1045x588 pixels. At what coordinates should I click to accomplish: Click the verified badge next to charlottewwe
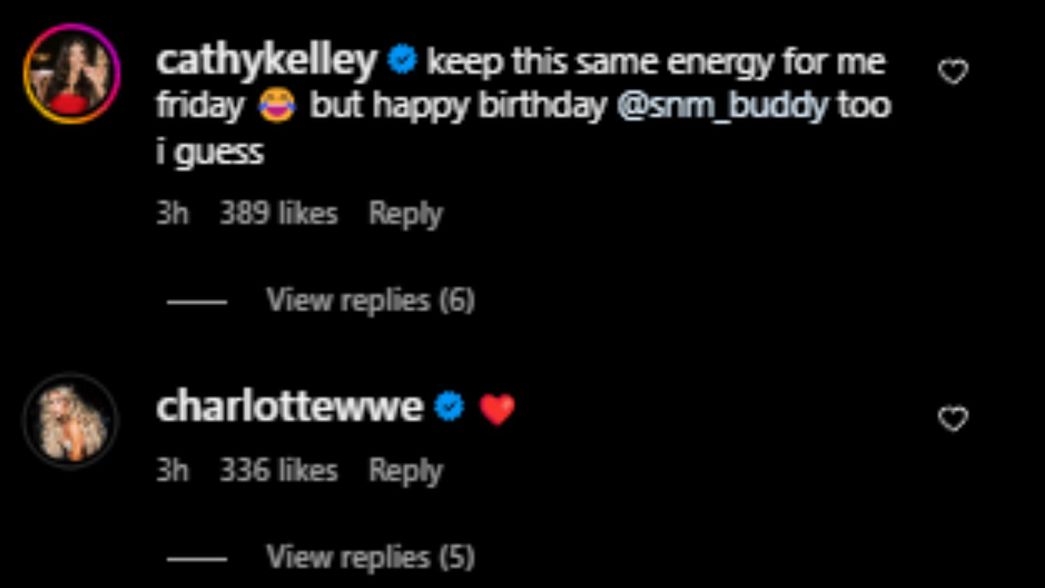[x=450, y=404]
